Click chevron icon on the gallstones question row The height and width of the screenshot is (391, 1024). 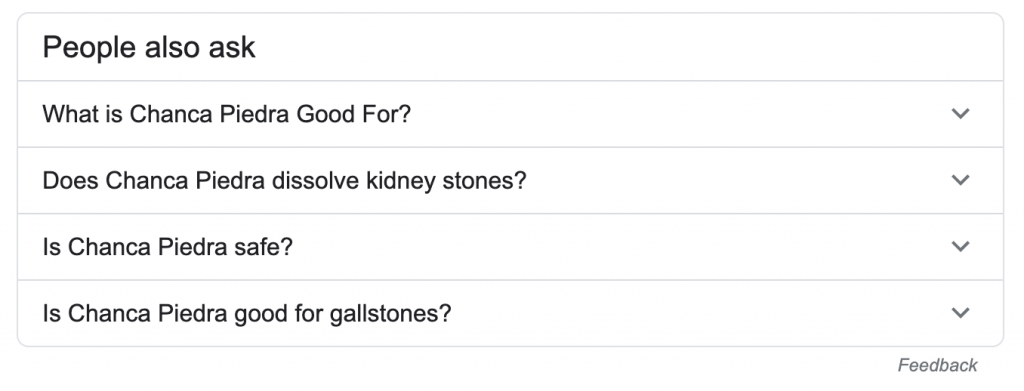[960, 313]
